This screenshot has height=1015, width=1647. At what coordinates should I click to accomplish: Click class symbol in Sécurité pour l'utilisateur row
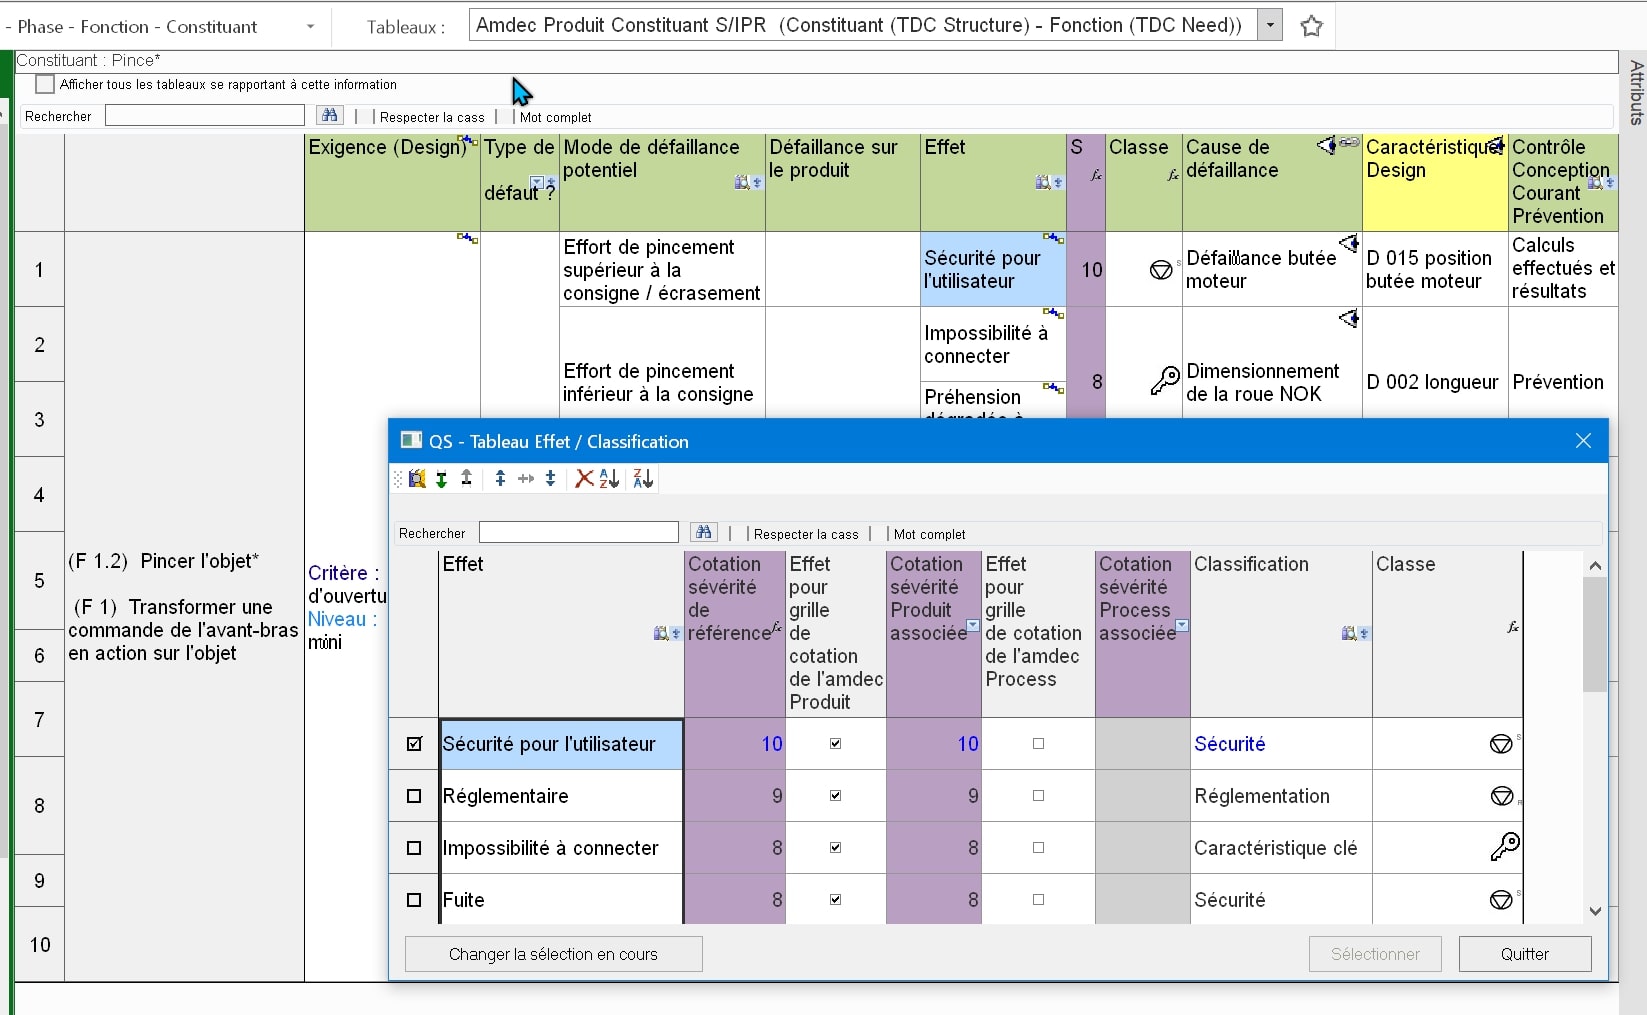(x=1501, y=744)
